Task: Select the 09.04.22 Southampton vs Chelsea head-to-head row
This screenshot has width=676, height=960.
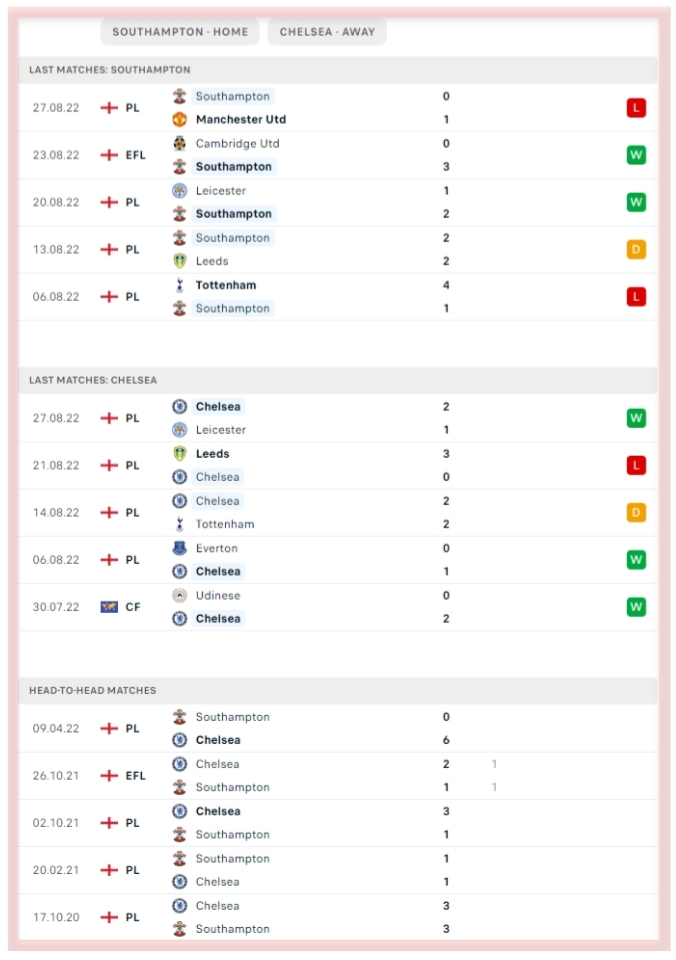Action: (338, 729)
